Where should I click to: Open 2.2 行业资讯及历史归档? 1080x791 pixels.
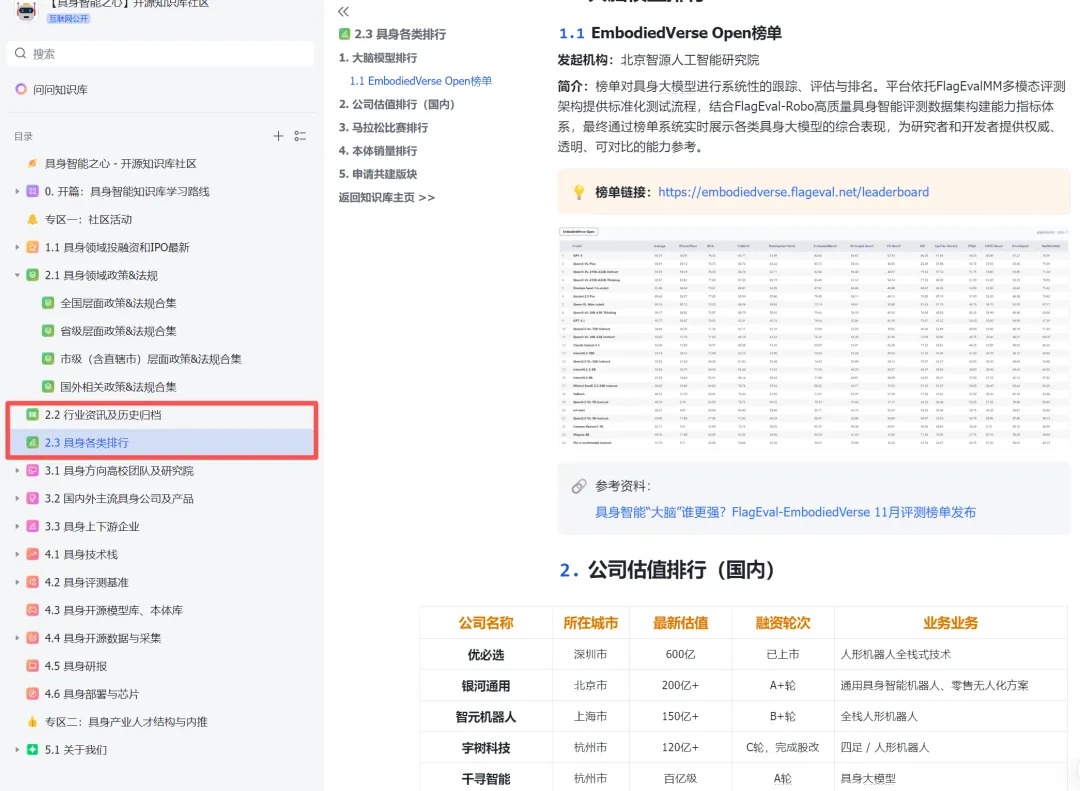[x=103, y=415]
